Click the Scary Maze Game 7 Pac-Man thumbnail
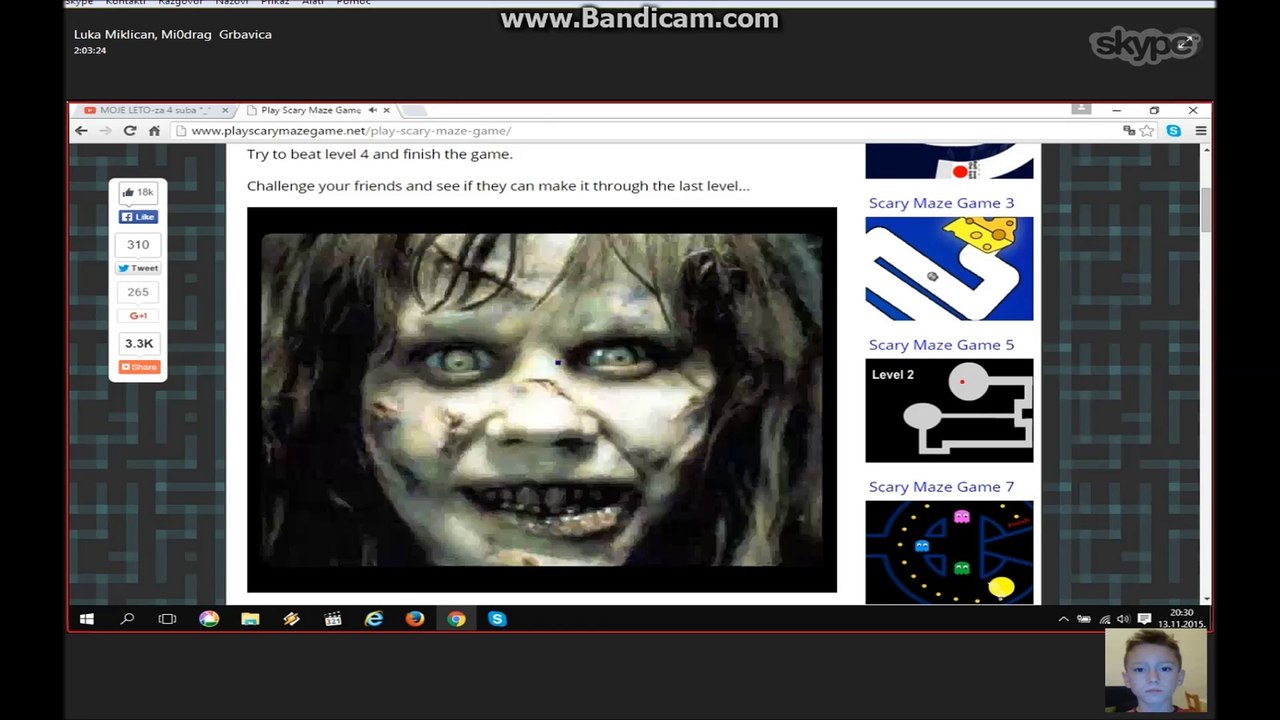Screen dimensions: 1280x720 coord(949,552)
